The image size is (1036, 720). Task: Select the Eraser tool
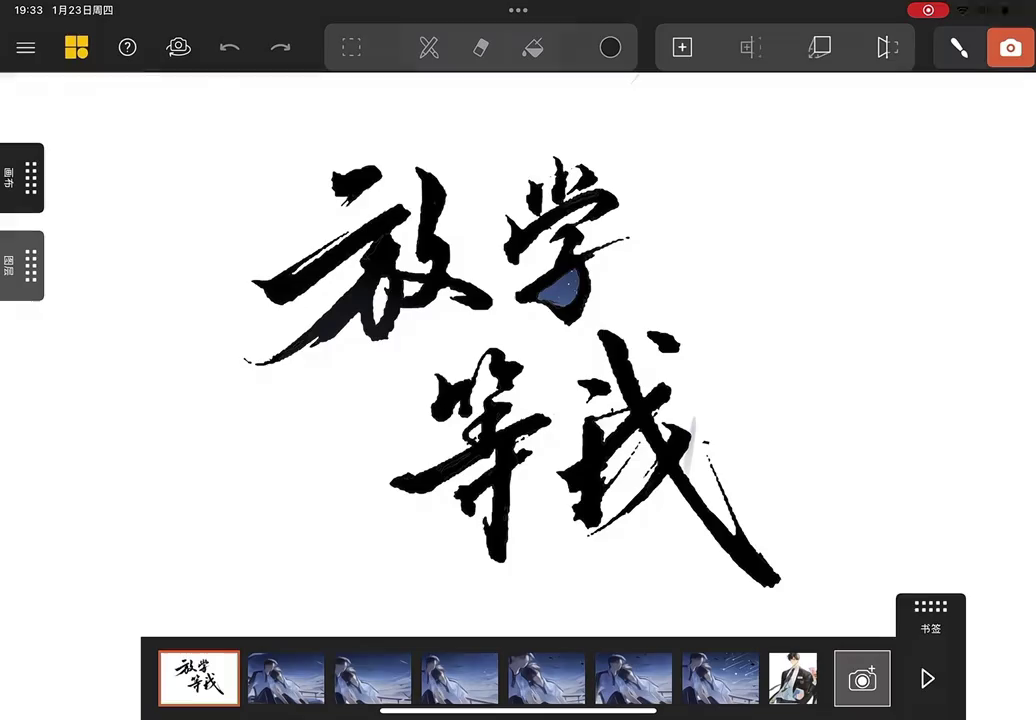point(481,48)
